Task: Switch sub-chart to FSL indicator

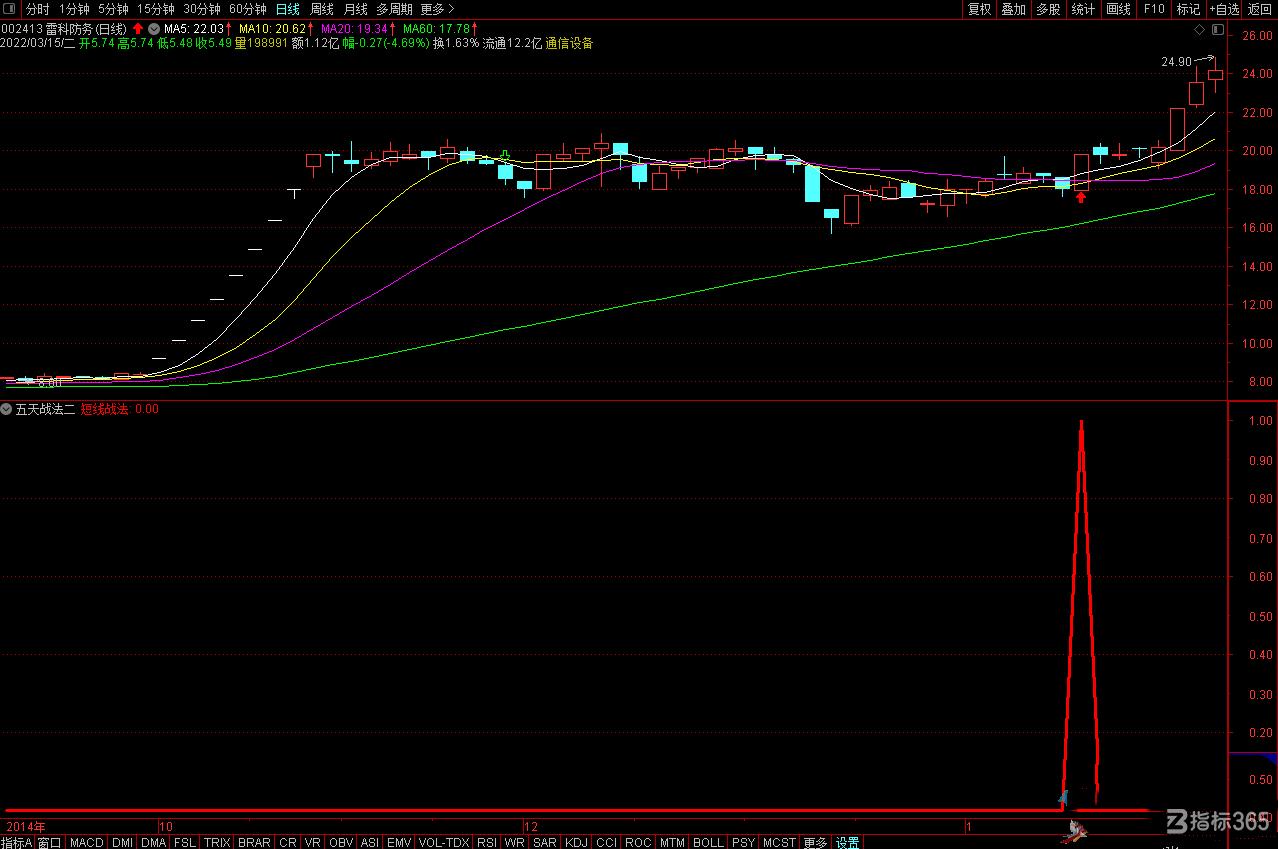Action: point(184,843)
